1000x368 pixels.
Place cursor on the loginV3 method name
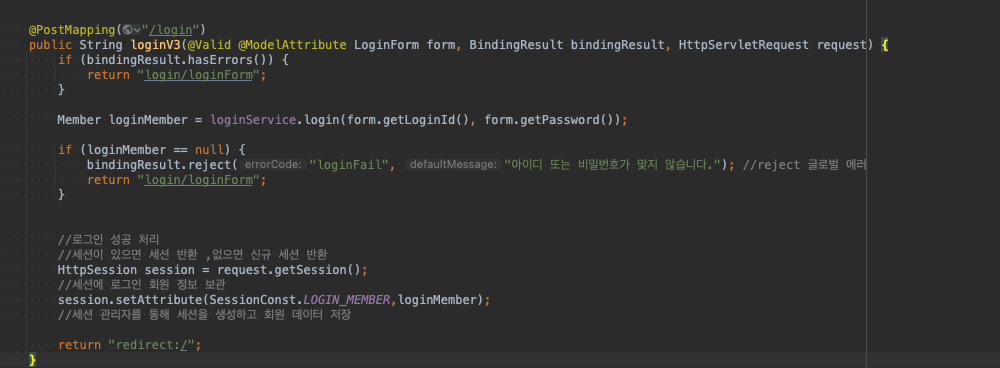point(156,45)
